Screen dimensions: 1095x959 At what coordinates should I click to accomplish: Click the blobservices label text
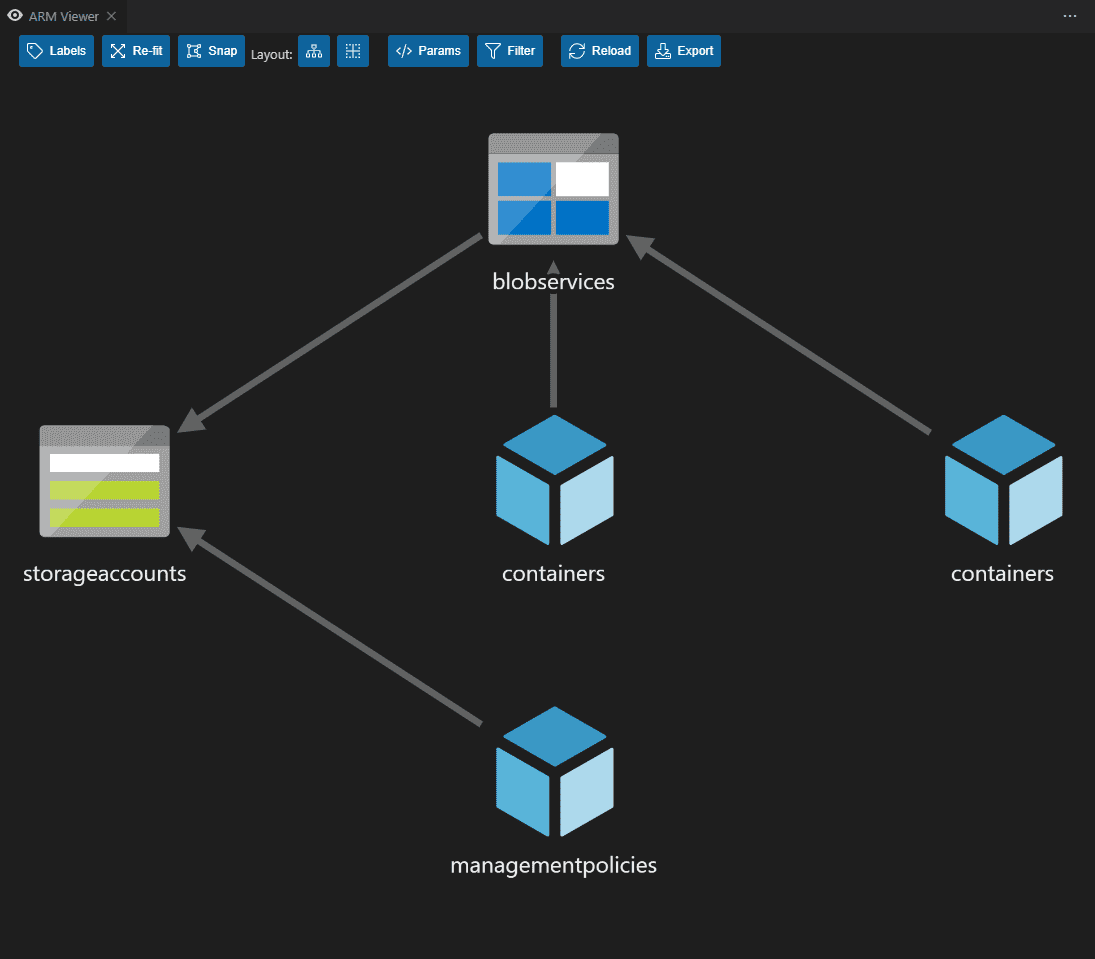553,281
